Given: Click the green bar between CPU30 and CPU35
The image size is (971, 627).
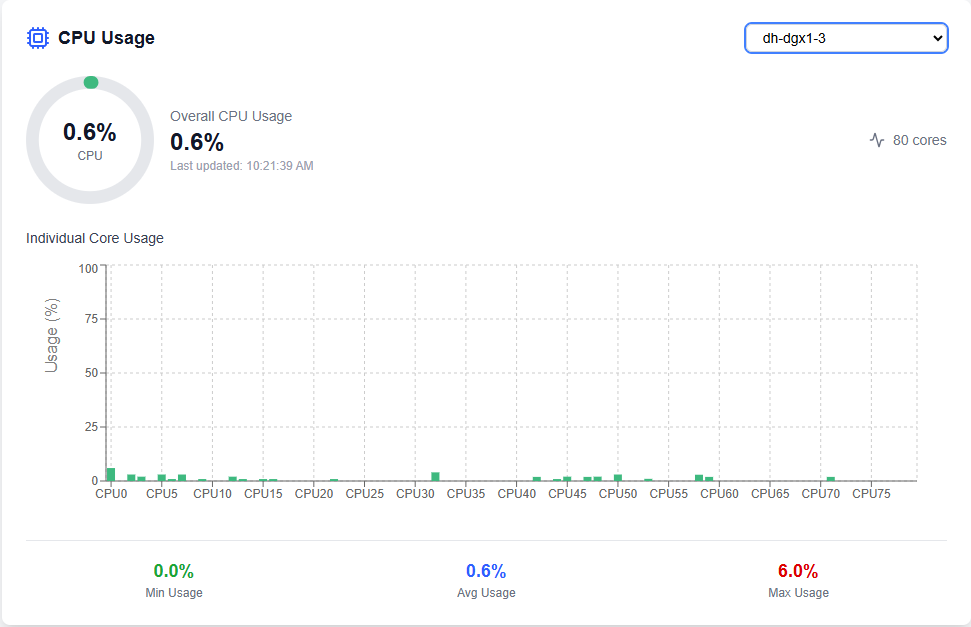Looking at the screenshot, I should click(x=435, y=476).
